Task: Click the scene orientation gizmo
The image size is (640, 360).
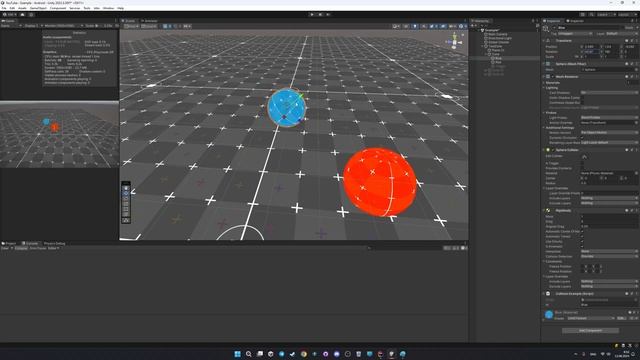Action: point(454,41)
